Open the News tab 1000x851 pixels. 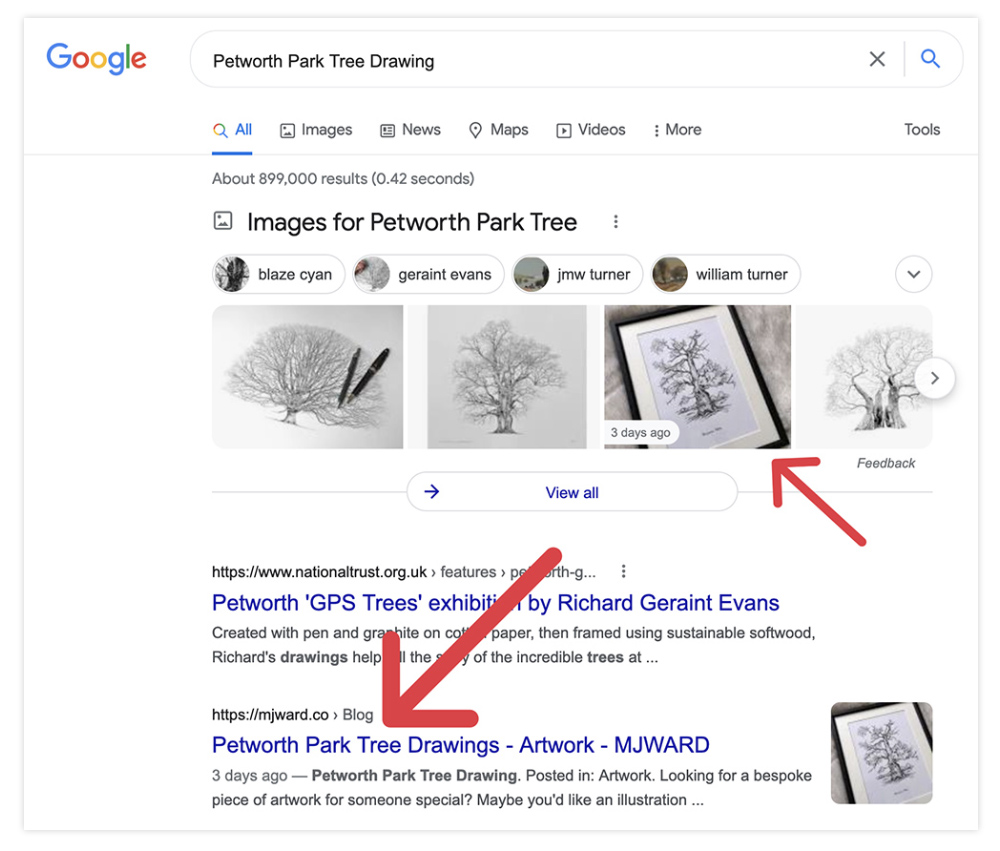(x=410, y=130)
